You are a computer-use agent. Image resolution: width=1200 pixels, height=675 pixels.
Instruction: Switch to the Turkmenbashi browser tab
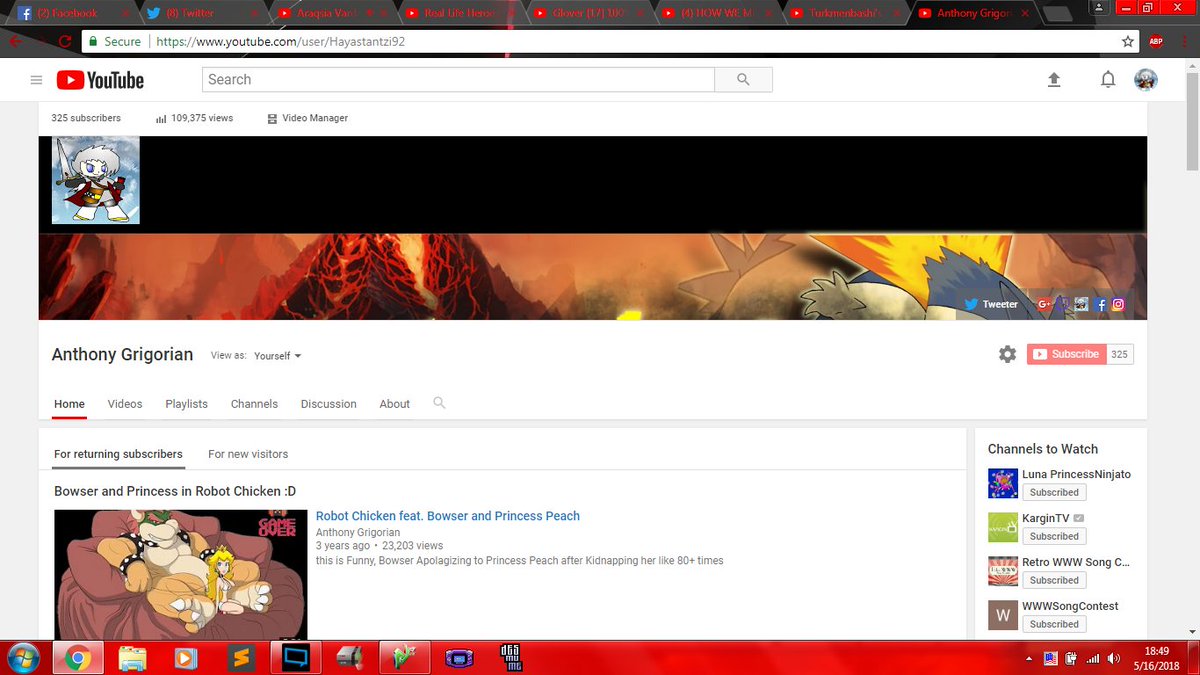tap(843, 13)
